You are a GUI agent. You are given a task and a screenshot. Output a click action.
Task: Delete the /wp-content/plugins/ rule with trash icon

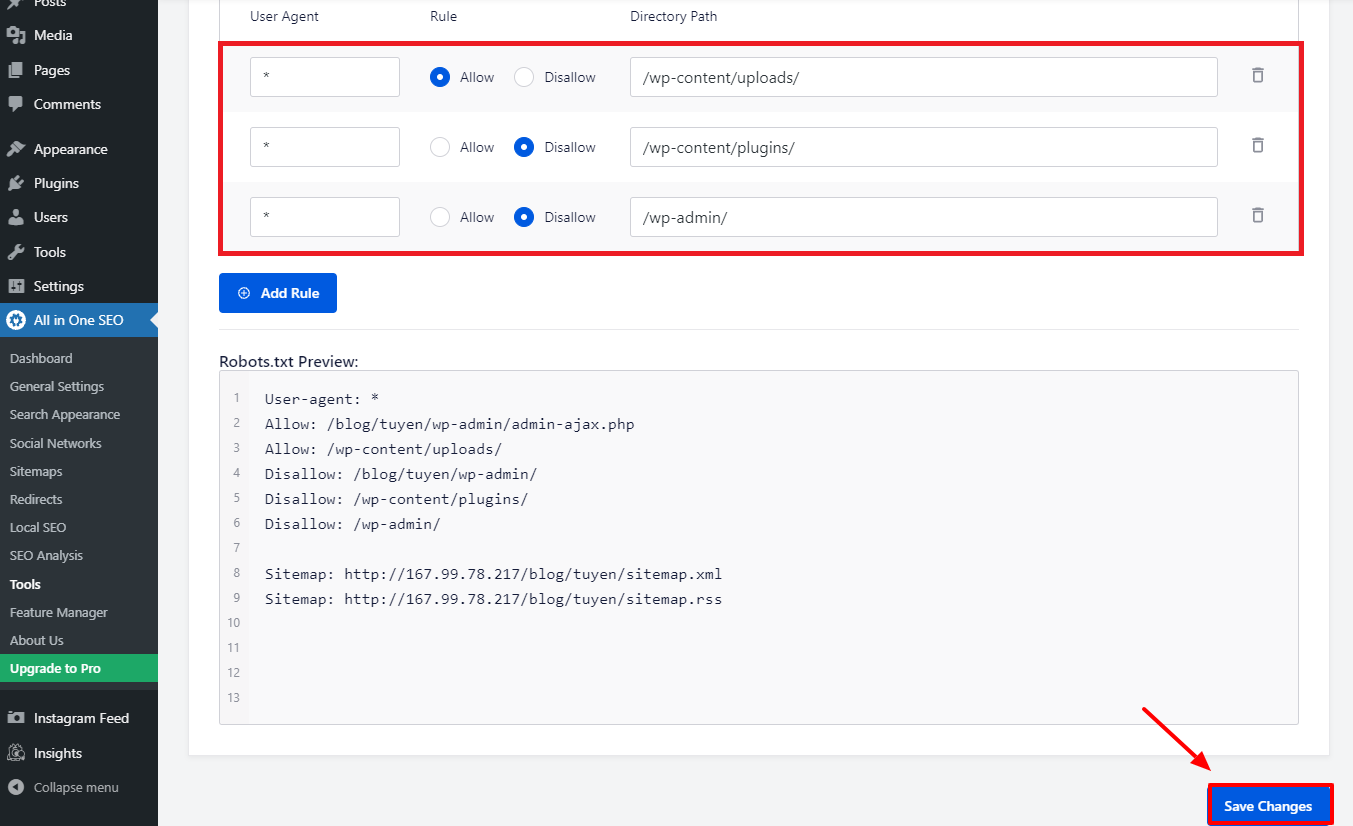point(1258,145)
